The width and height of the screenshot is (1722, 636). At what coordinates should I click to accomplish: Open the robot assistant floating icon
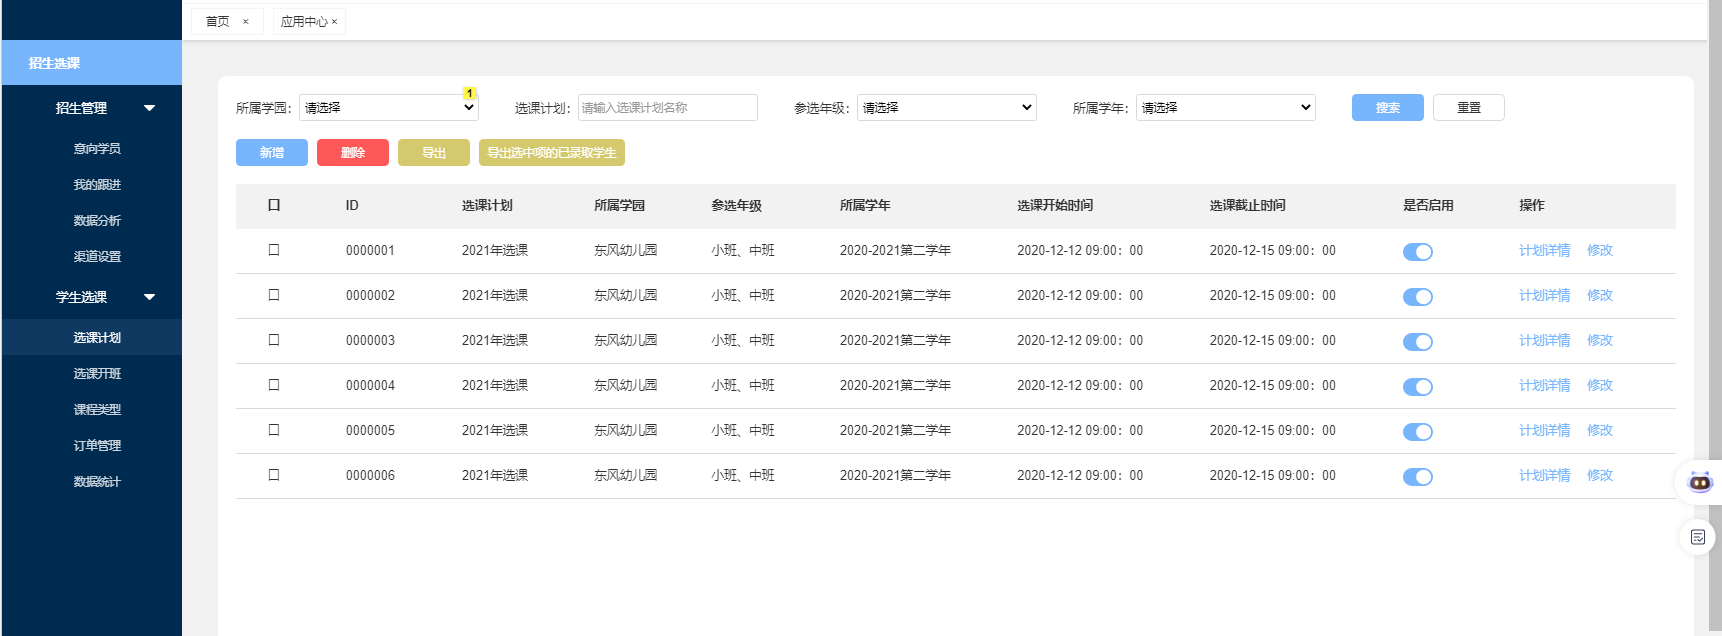1700,482
